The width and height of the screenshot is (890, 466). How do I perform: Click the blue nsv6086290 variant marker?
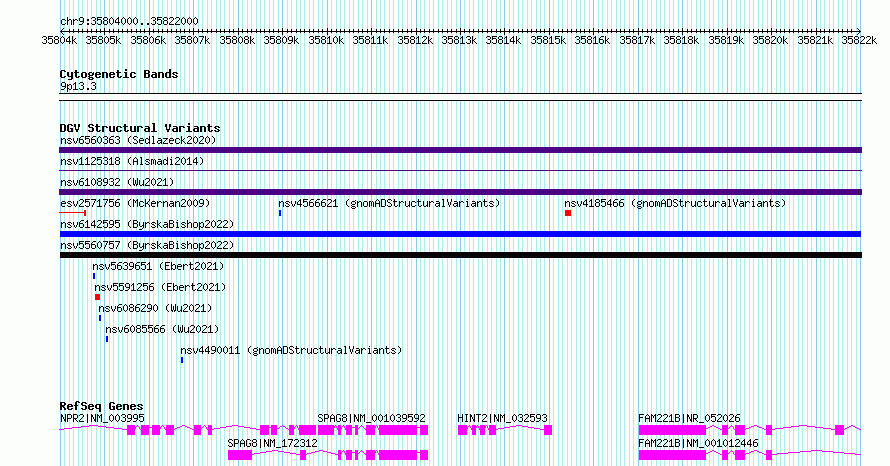point(100,318)
